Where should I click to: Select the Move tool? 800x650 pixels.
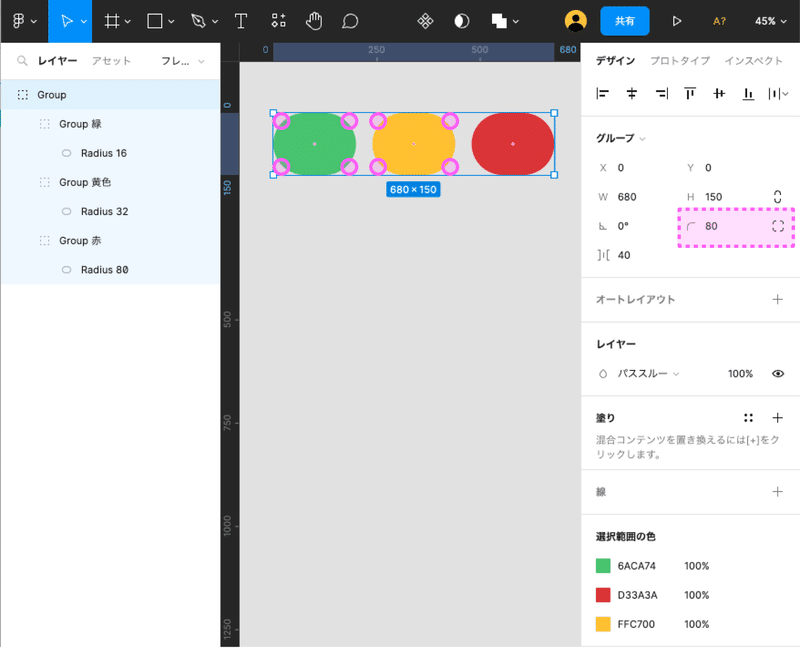(x=66, y=21)
